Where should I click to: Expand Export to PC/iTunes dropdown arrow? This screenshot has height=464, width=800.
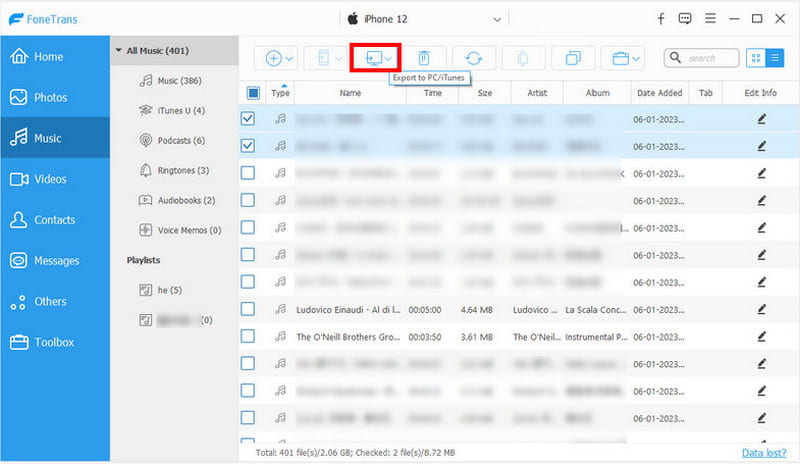(x=388, y=59)
